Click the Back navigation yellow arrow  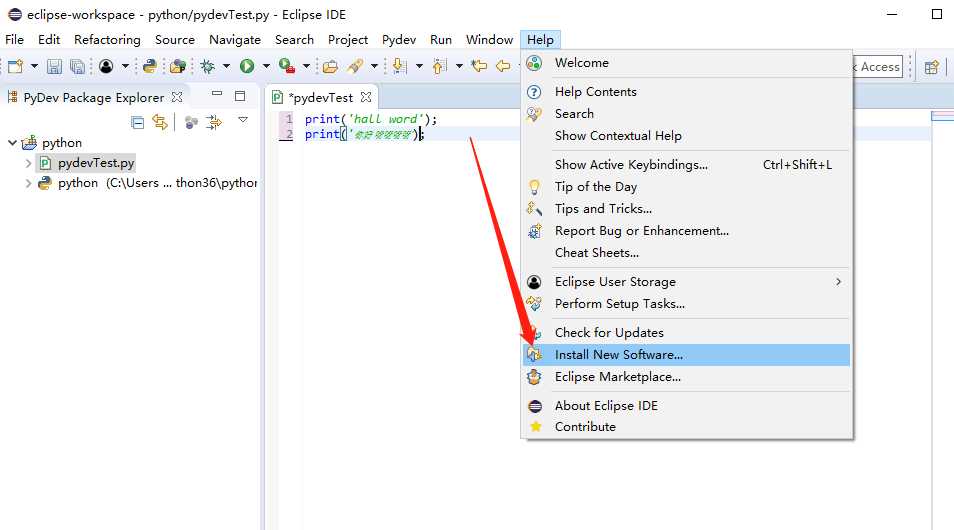tap(503, 66)
